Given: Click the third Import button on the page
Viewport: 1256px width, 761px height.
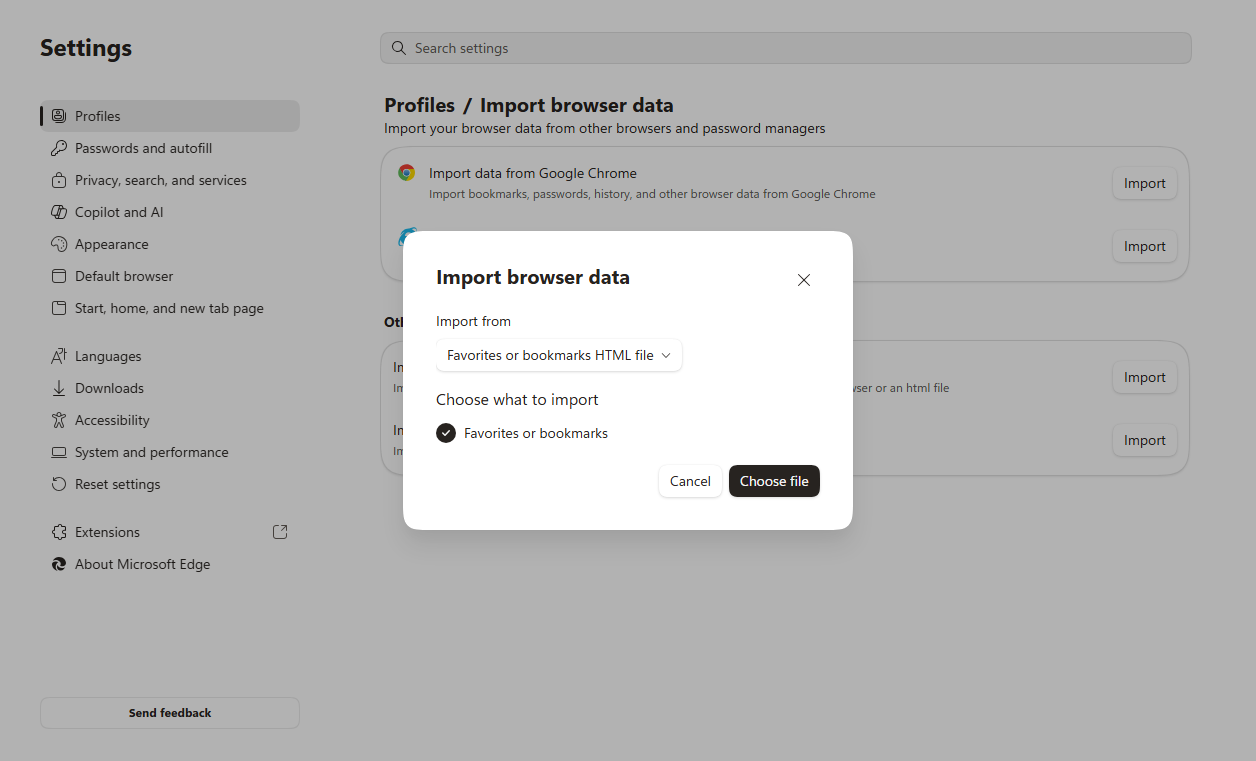Looking at the screenshot, I should click(1145, 377).
